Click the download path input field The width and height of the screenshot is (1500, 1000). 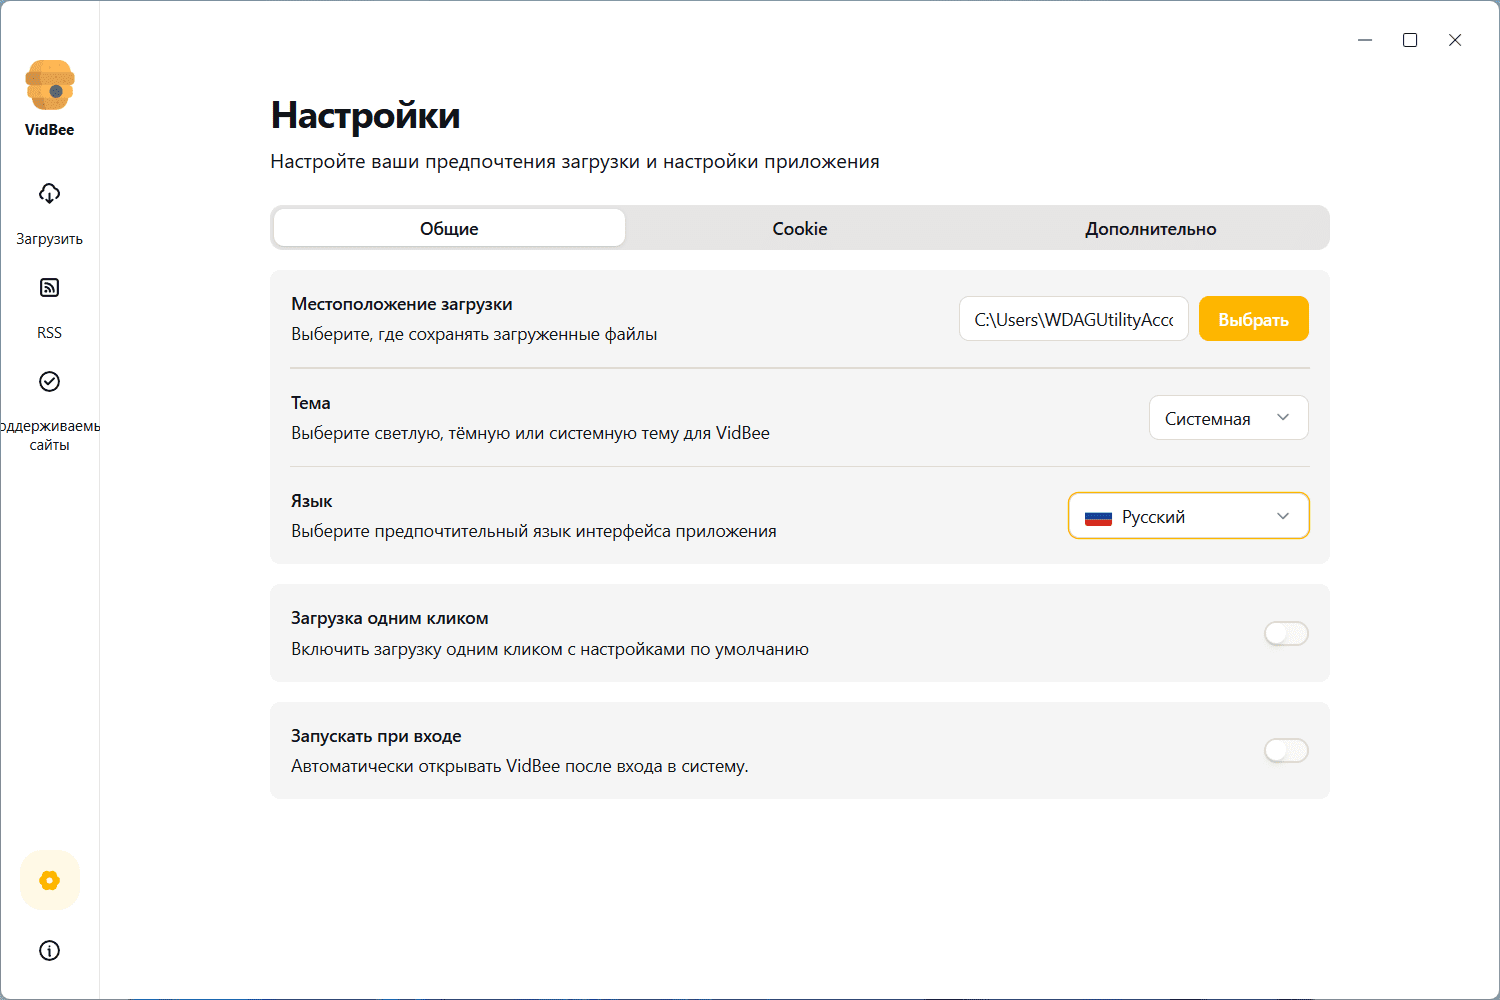(1074, 319)
